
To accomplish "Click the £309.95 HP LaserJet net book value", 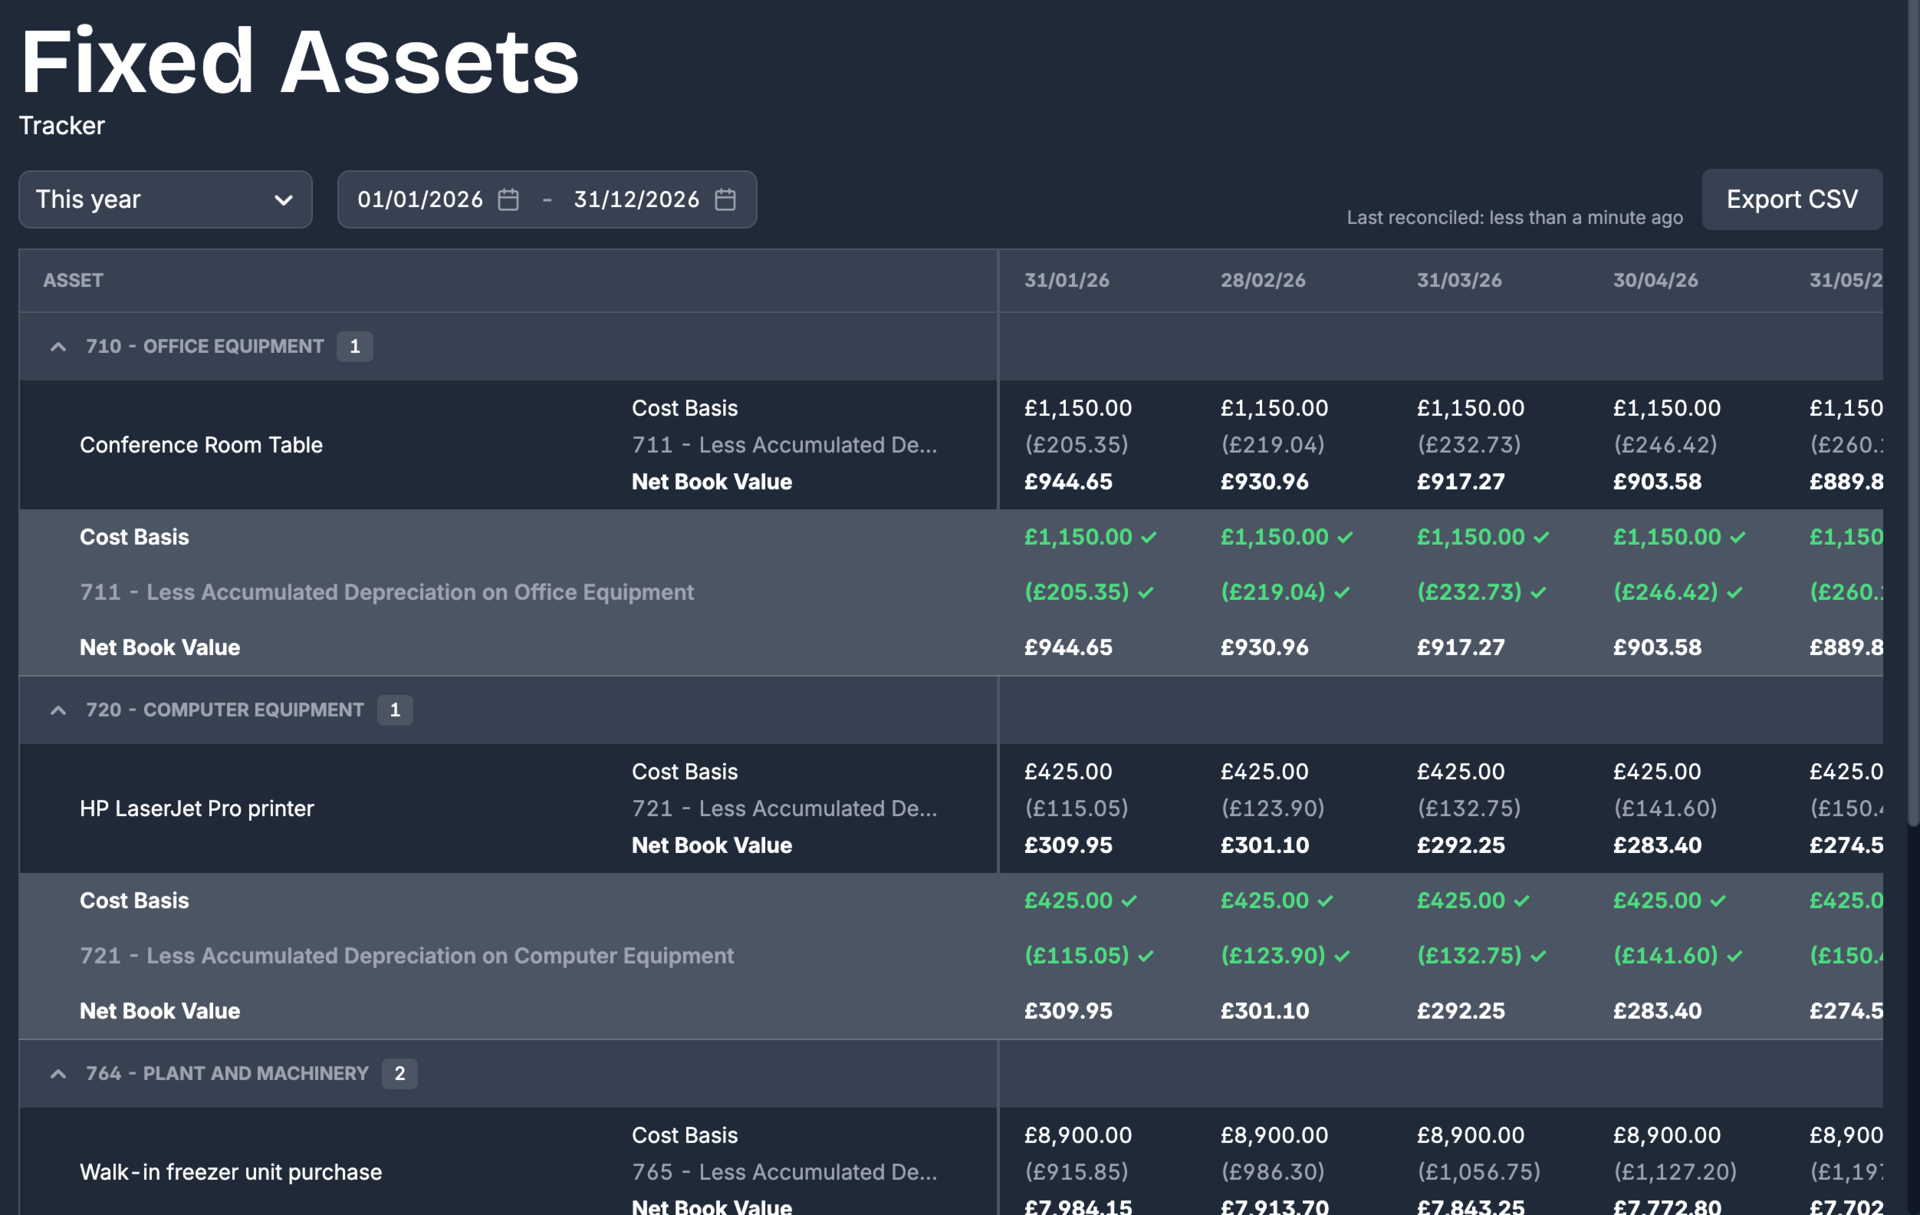I will (x=1068, y=845).
